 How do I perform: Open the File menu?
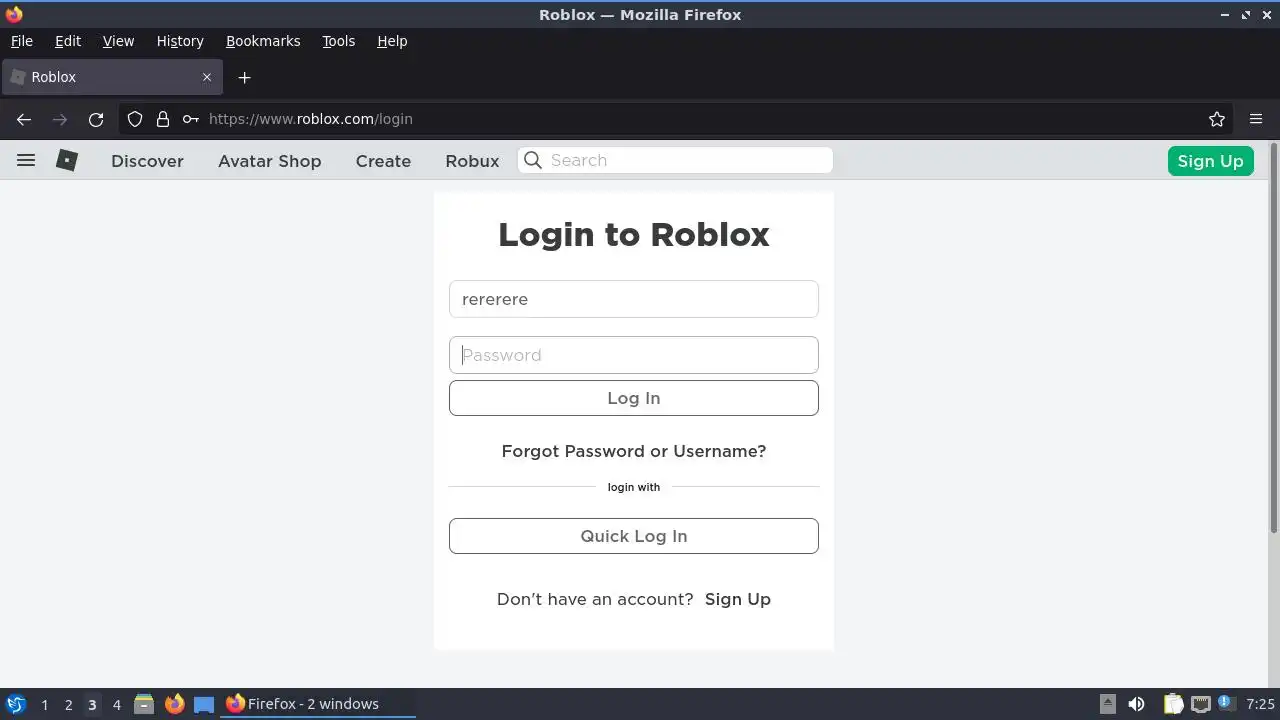[21, 41]
